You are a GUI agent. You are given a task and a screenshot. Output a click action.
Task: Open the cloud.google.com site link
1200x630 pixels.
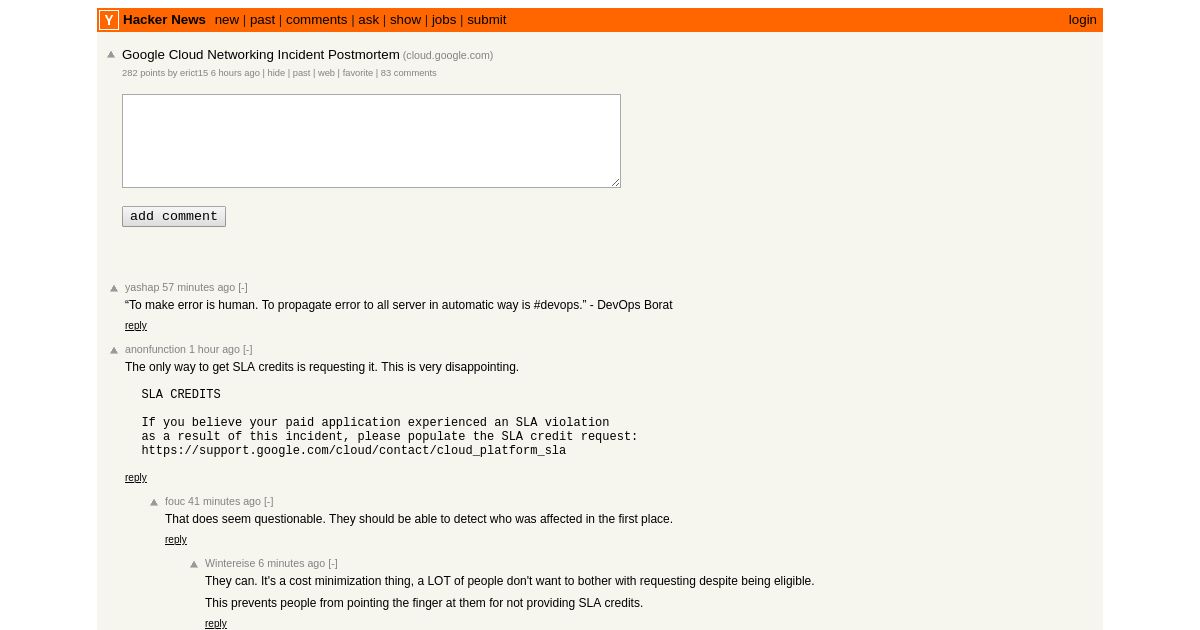click(x=448, y=56)
